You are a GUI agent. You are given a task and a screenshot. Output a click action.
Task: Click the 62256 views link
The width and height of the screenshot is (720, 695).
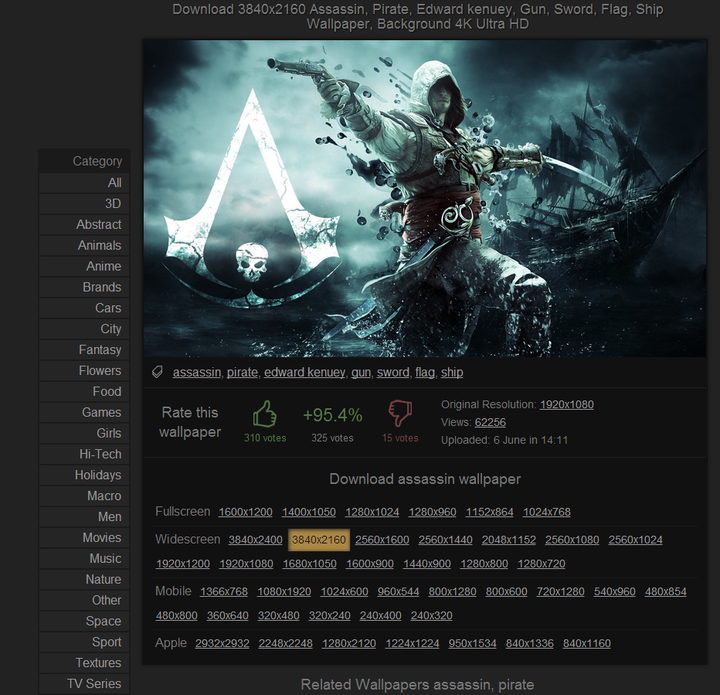[490, 422]
